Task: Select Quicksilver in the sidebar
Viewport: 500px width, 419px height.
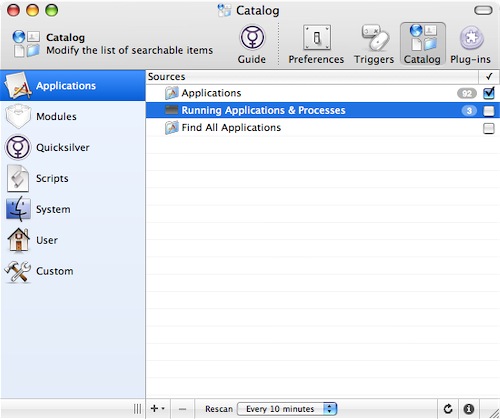Action: tap(73, 147)
